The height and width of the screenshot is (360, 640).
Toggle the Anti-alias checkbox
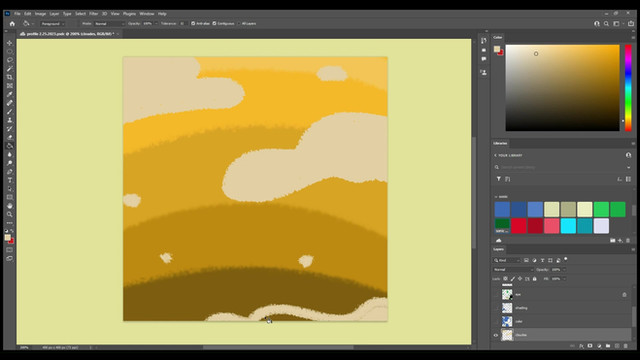tap(193, 24)
